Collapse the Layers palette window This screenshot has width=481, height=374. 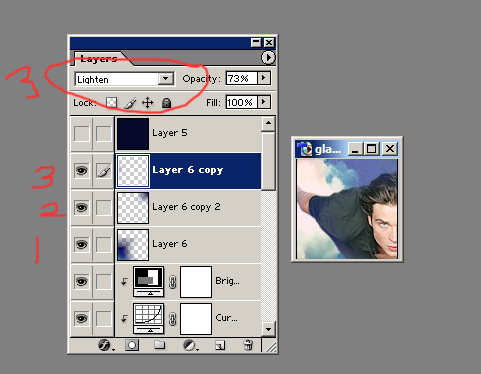(x=256, y=43)
